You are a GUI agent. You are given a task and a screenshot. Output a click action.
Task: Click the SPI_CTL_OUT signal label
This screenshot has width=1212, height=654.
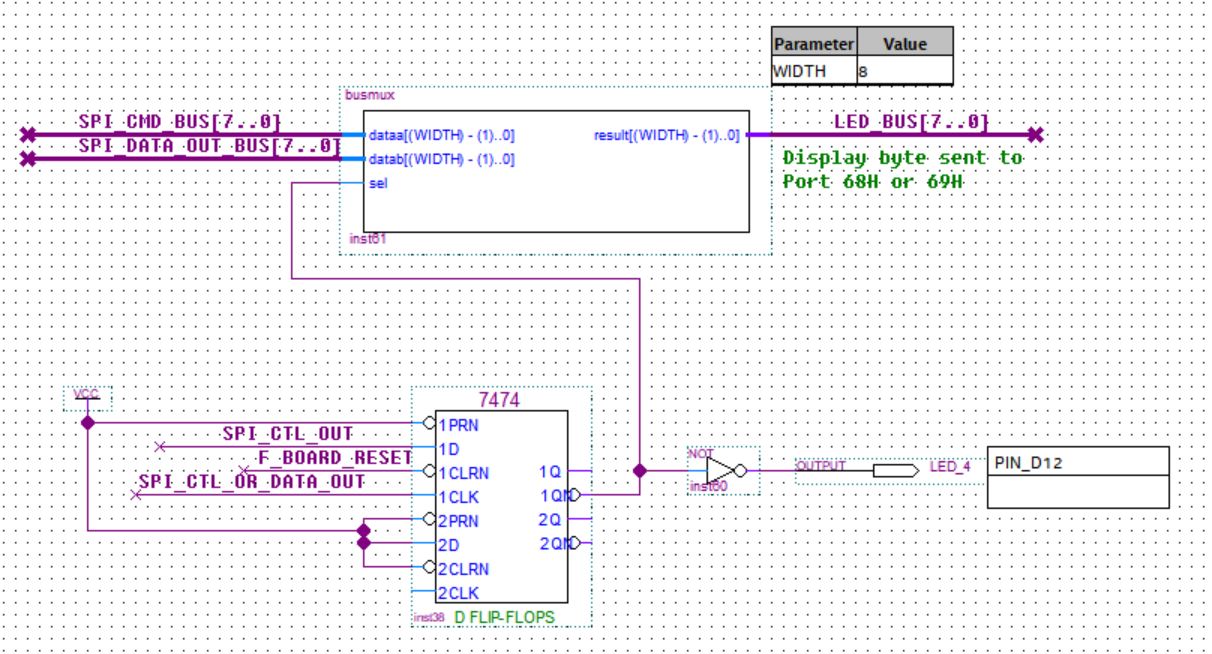tap(287, 434)
